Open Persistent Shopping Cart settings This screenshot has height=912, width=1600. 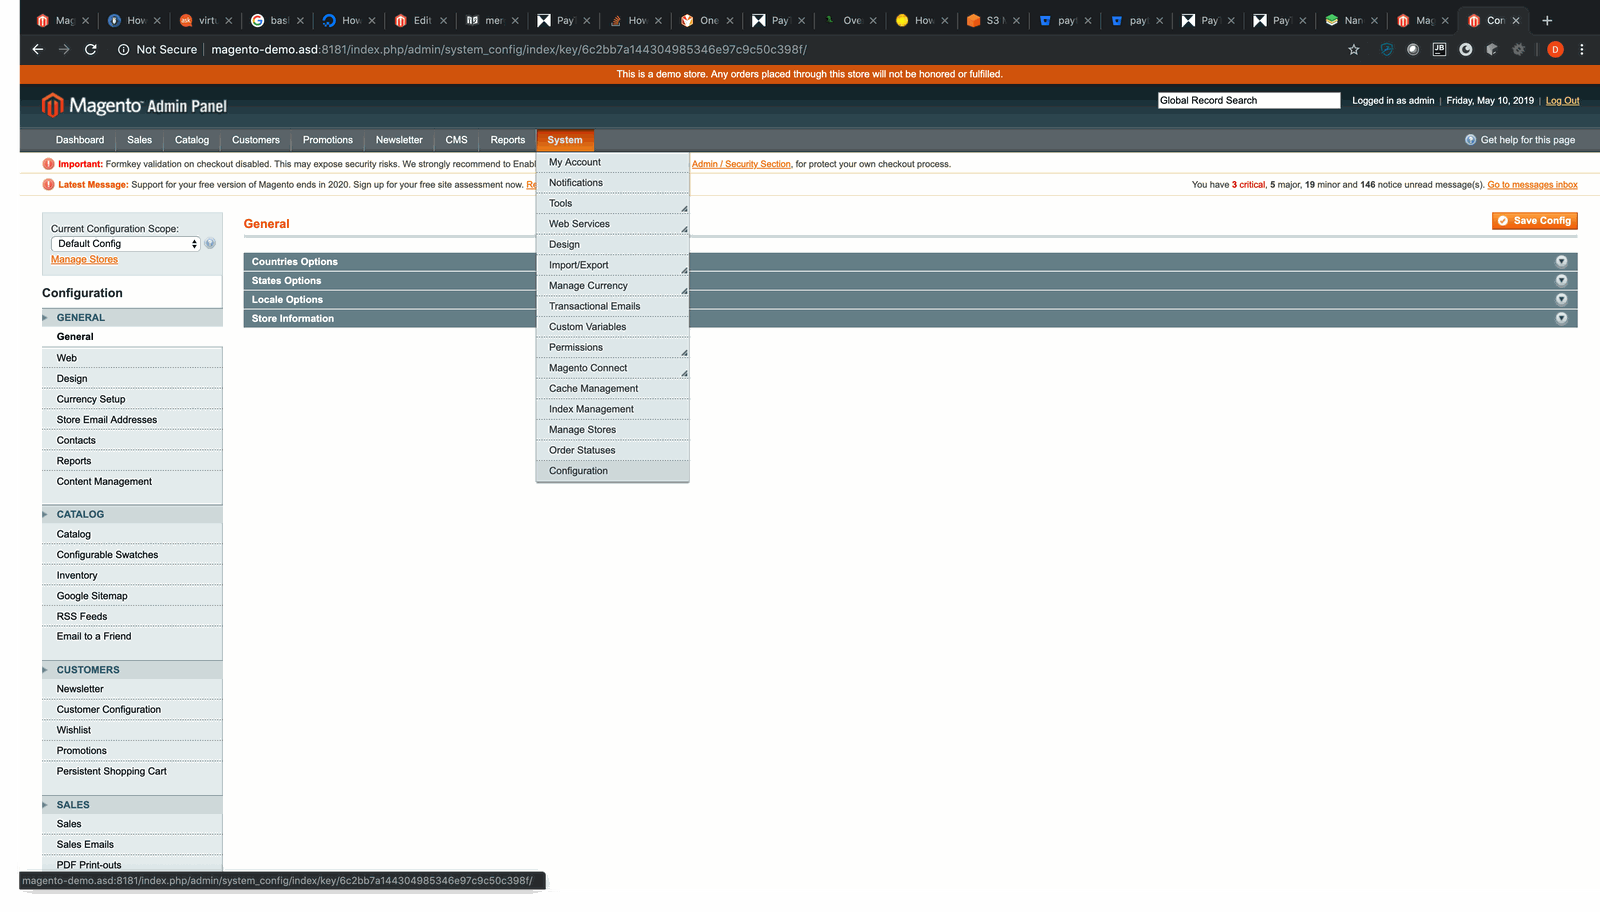pos(132,771)
